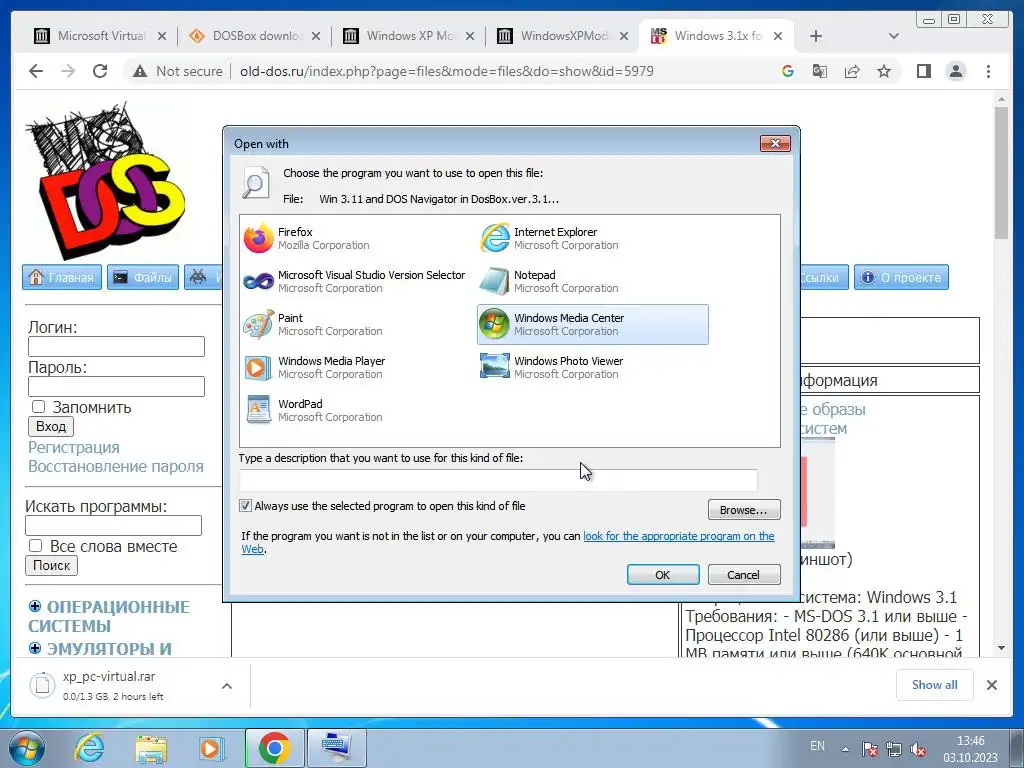Click the Поиск search button
This screenshot has width=1024, height=768.
[x=52, y=566]
